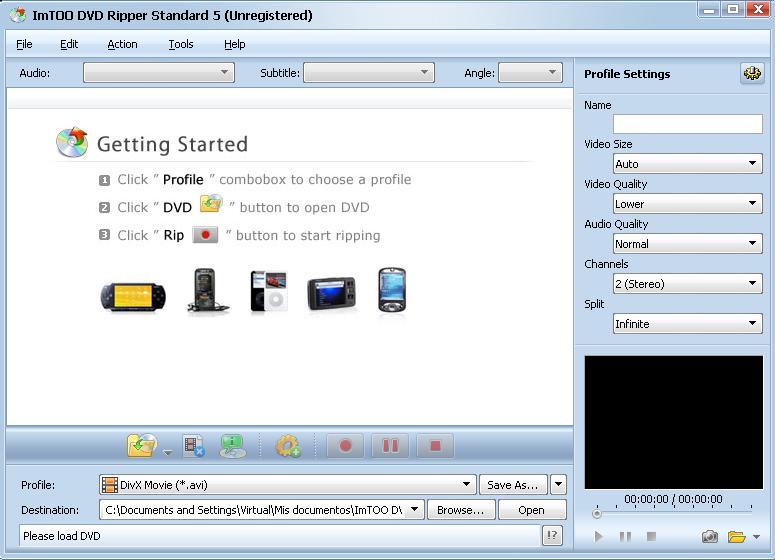The height and width of the screenshot is (560, 775).
Task: Open the Video Quality dropdown
Action: click(x=688, y=204)
